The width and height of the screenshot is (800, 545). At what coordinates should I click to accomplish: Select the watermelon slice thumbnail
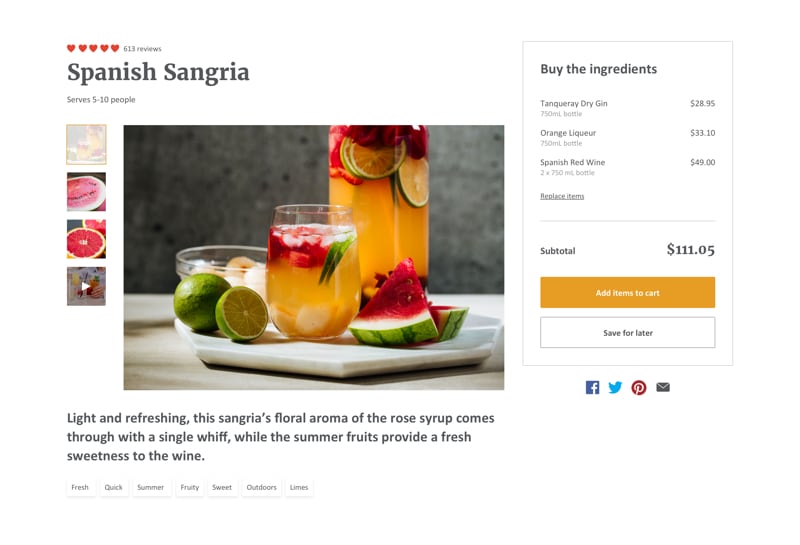(x=86, y=192)
